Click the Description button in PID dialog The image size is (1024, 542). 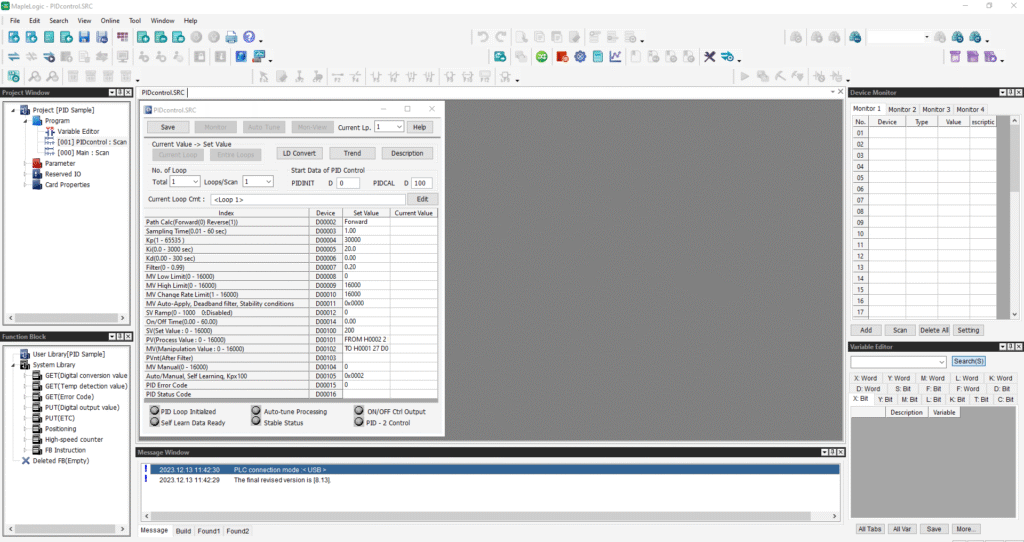407,153
